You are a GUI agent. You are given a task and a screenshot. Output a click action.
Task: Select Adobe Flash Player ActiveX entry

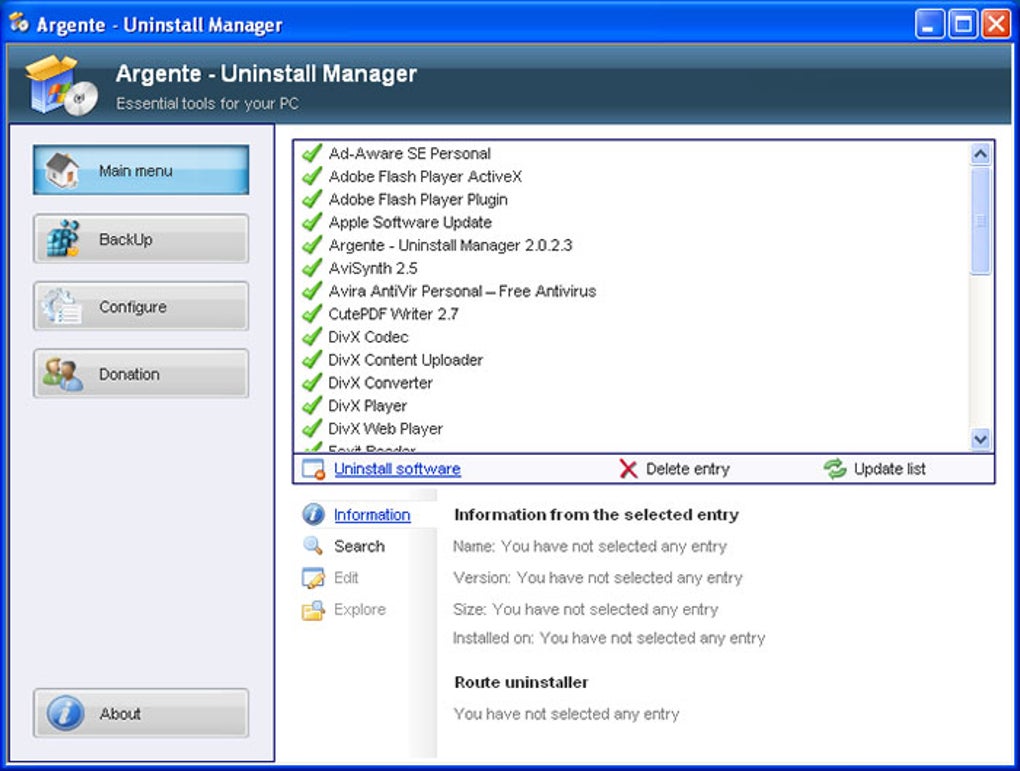click(x=425, y=176)
